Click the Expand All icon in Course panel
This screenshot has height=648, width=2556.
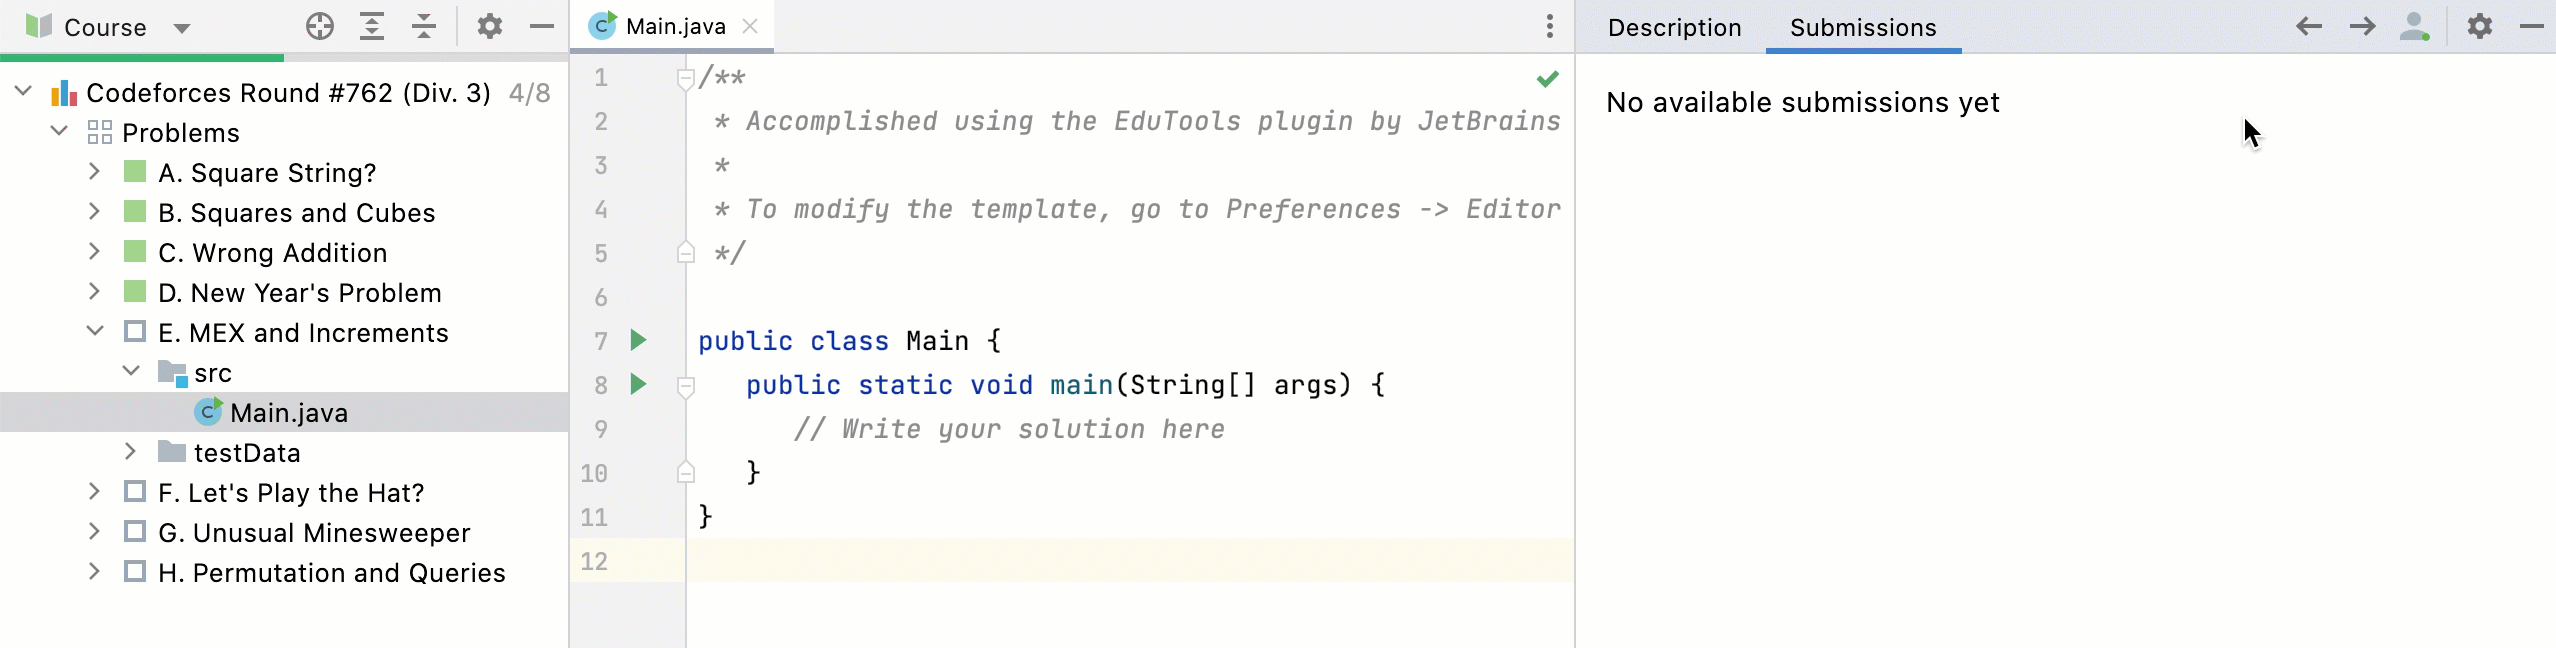point(372,26)
